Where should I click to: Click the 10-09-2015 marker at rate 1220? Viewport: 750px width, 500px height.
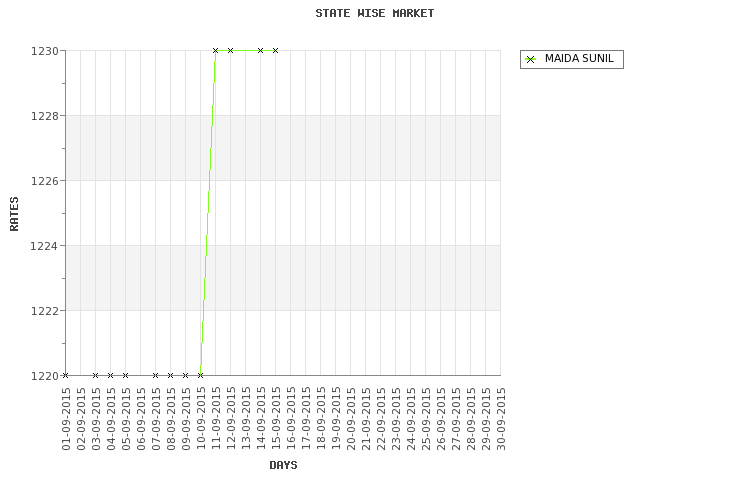(x=200, y=376)
